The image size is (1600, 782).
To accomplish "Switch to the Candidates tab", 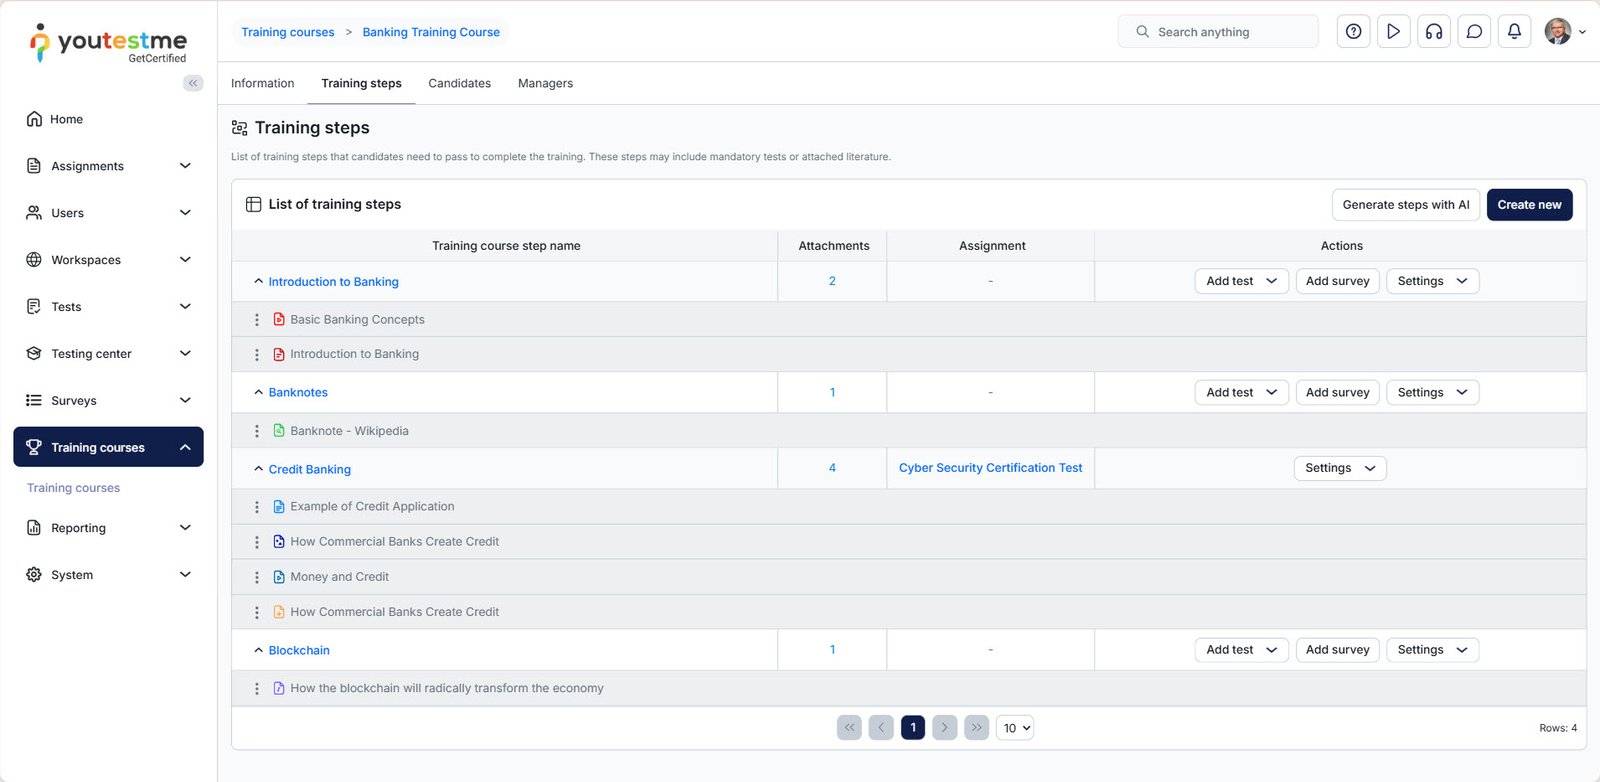I will click(x=459, y=84).
